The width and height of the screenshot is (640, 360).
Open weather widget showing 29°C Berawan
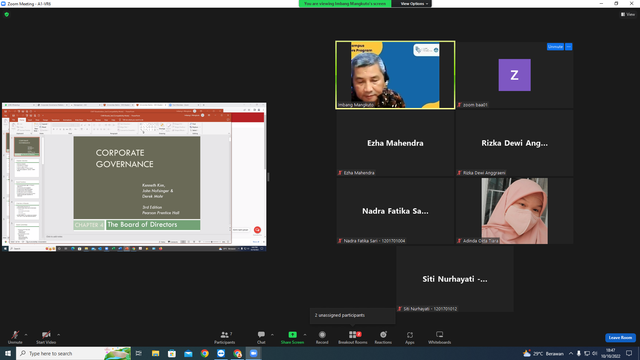[x=543, y=353]
